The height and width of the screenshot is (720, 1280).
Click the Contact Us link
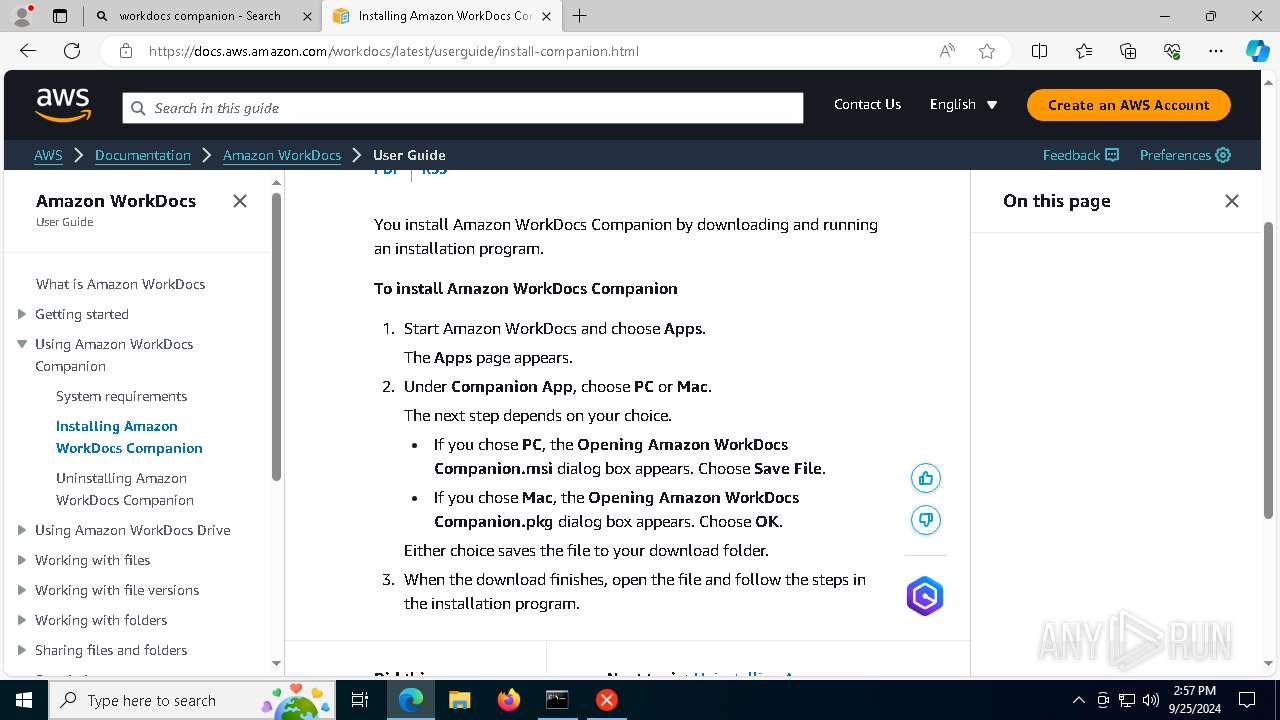tap(867, 104)
